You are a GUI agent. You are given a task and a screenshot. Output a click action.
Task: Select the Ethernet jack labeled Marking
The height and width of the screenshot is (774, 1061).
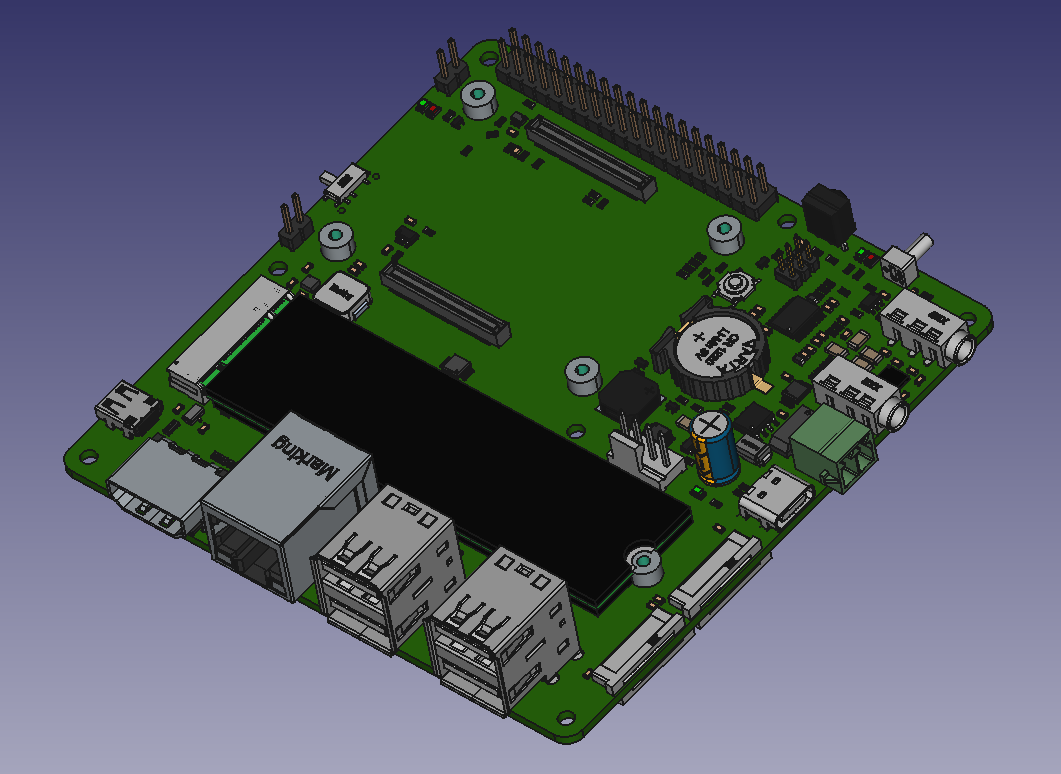pos(288,504)
